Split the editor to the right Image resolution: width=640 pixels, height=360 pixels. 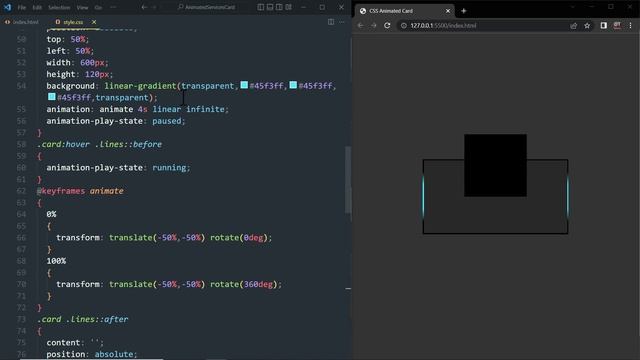pos(331,22)
